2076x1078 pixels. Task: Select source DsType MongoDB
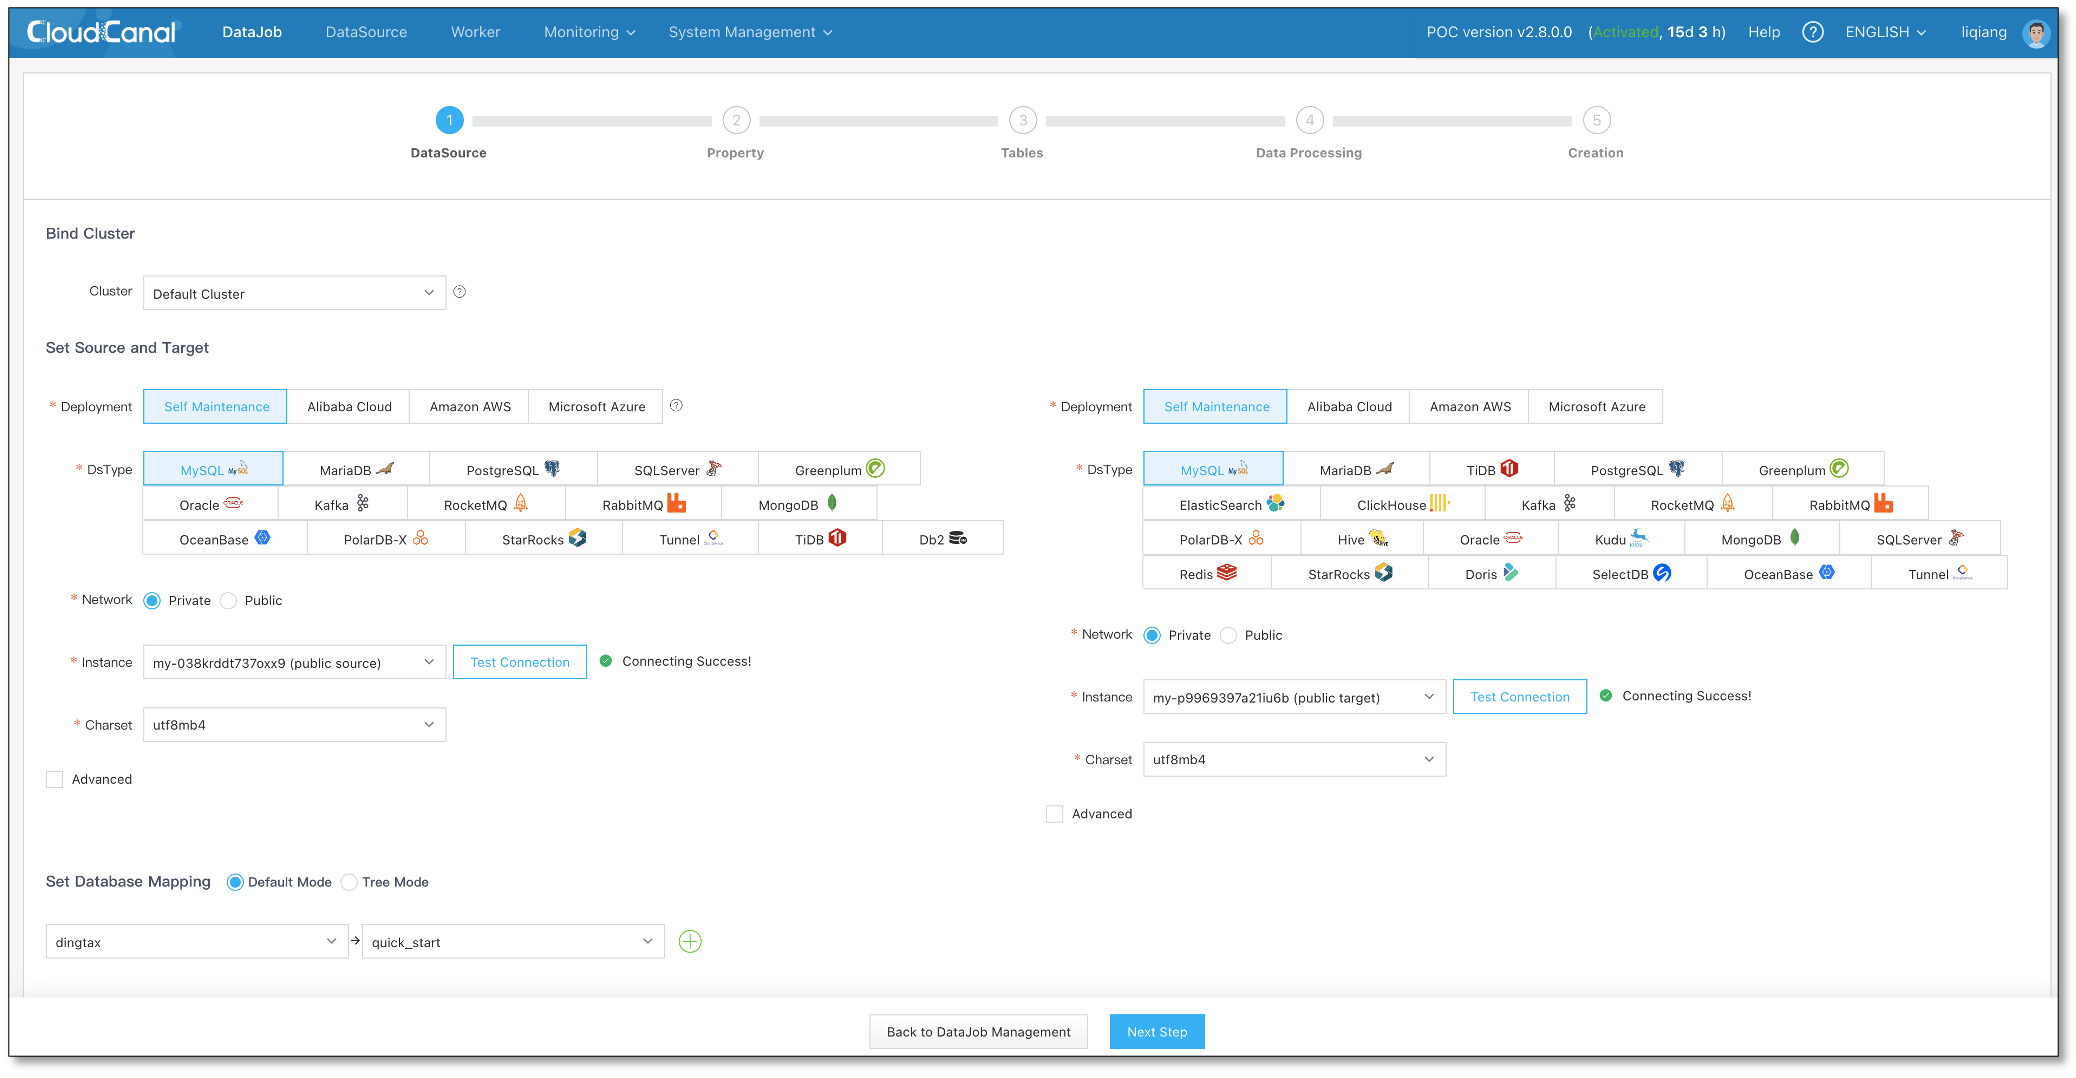click(x=799, y=504)
